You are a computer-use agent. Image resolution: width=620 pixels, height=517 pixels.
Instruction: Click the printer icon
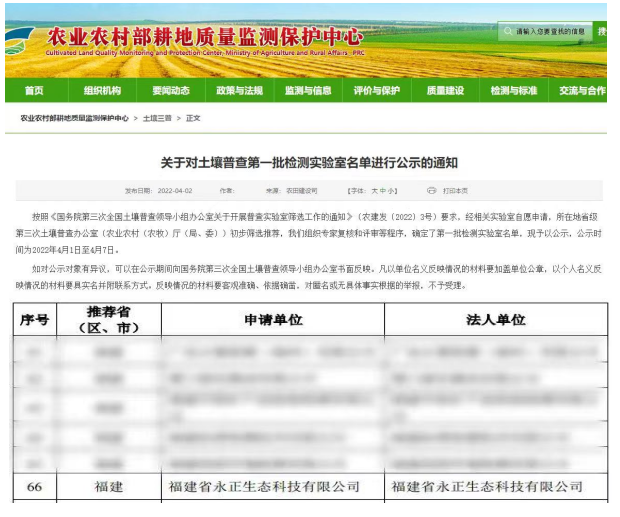click(431, 191)
